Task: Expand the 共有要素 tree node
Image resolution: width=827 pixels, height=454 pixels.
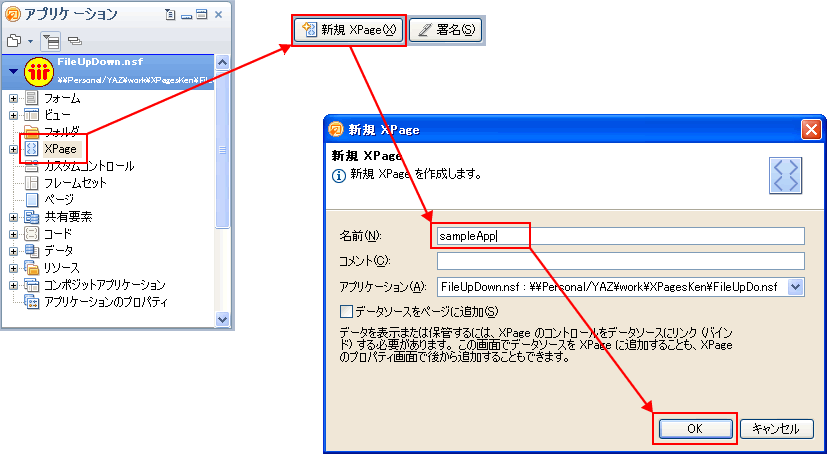Action: (14, 217)
